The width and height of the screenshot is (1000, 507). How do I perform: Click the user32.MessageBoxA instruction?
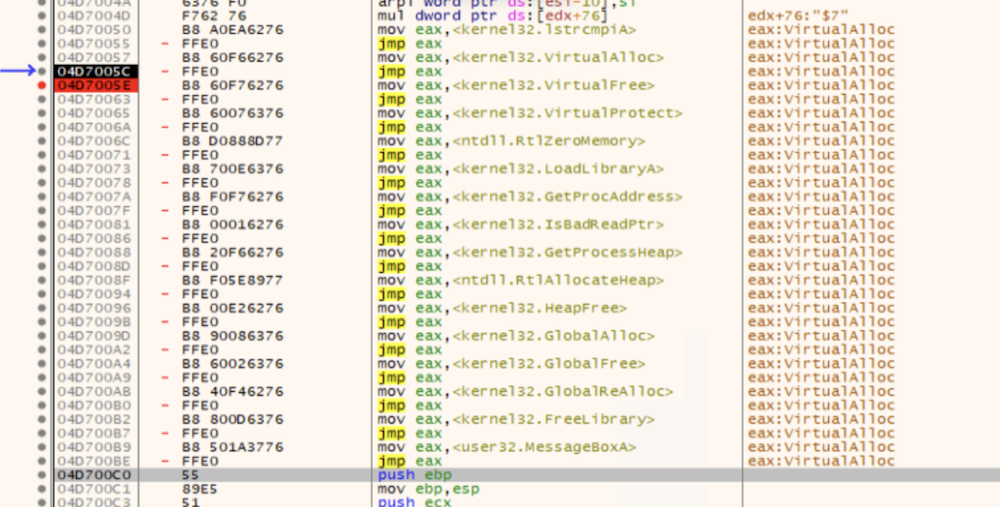click(x=506, y=447)
